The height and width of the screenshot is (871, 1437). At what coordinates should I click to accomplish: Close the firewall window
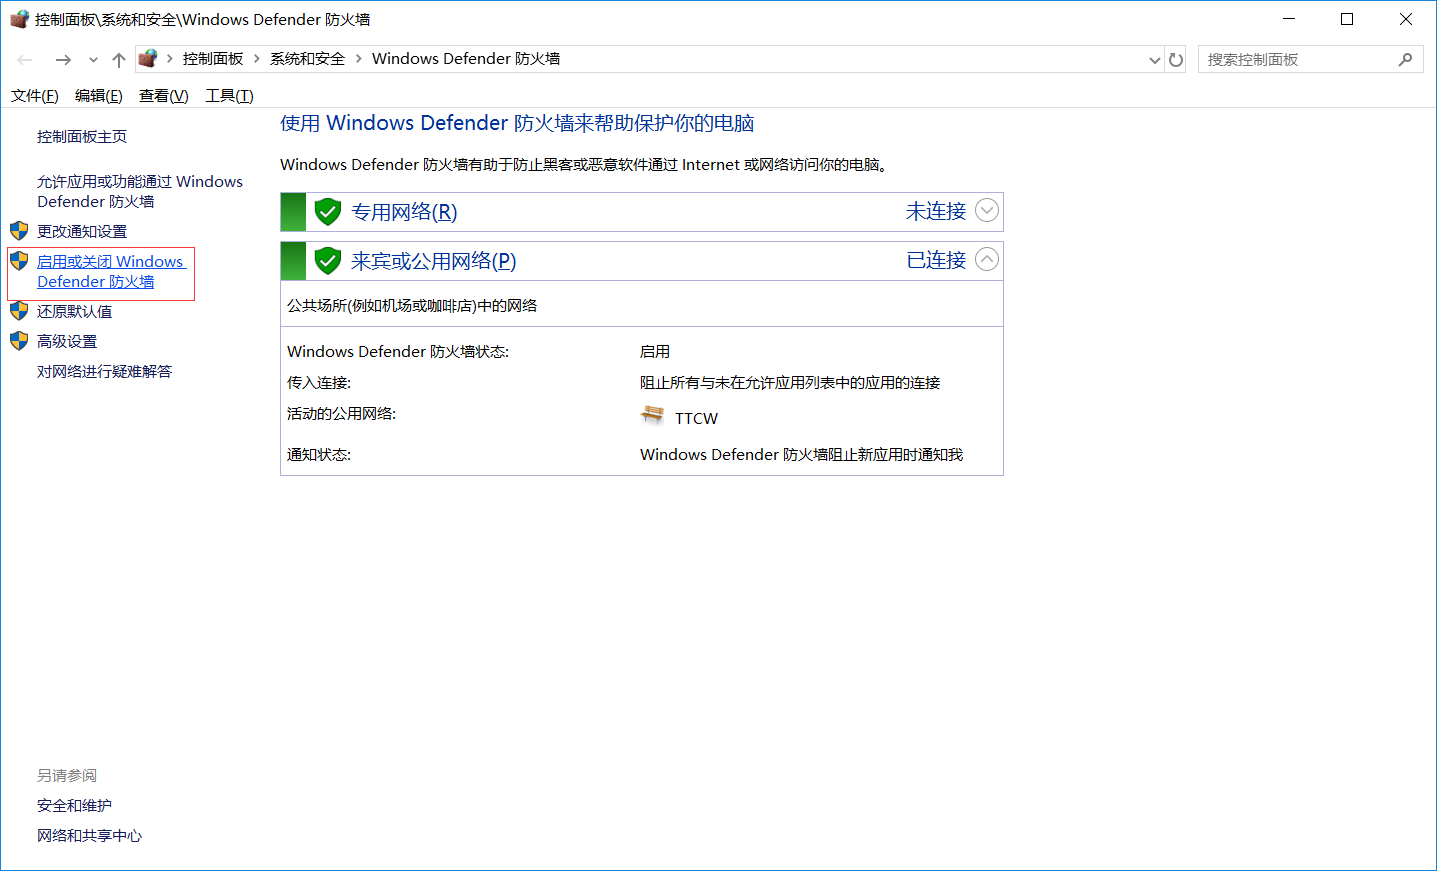click(x=1406, y=19)
